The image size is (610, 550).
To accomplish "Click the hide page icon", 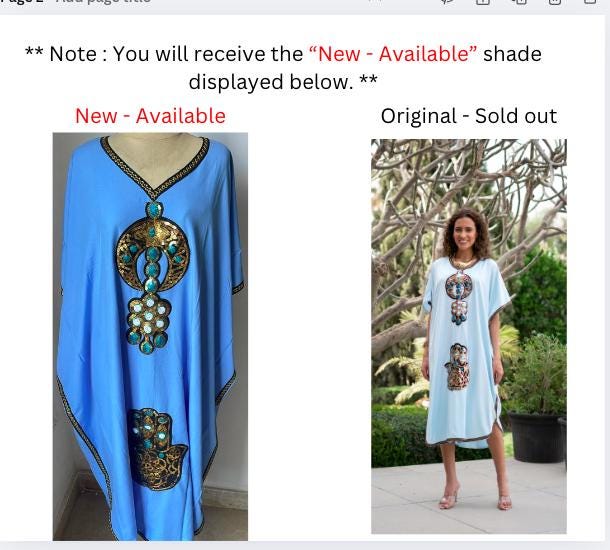I will (x=448, y=2).
